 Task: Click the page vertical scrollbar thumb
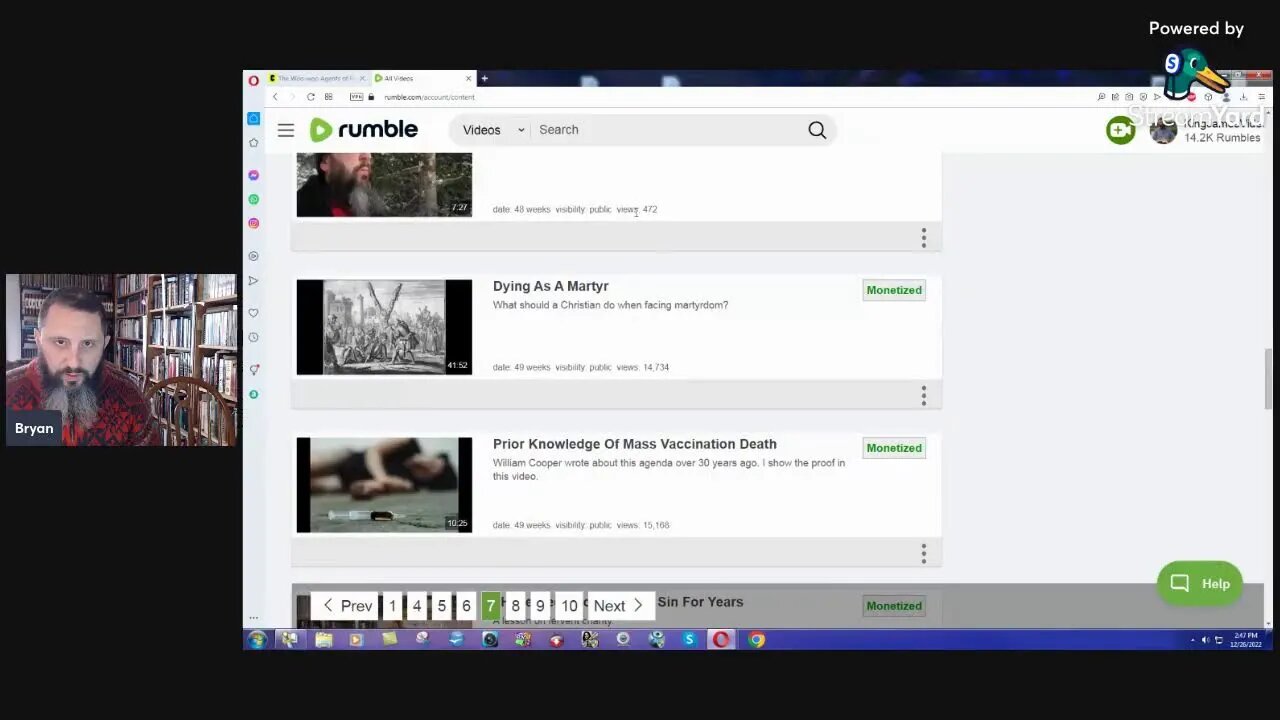click(x=1268, y=379)
